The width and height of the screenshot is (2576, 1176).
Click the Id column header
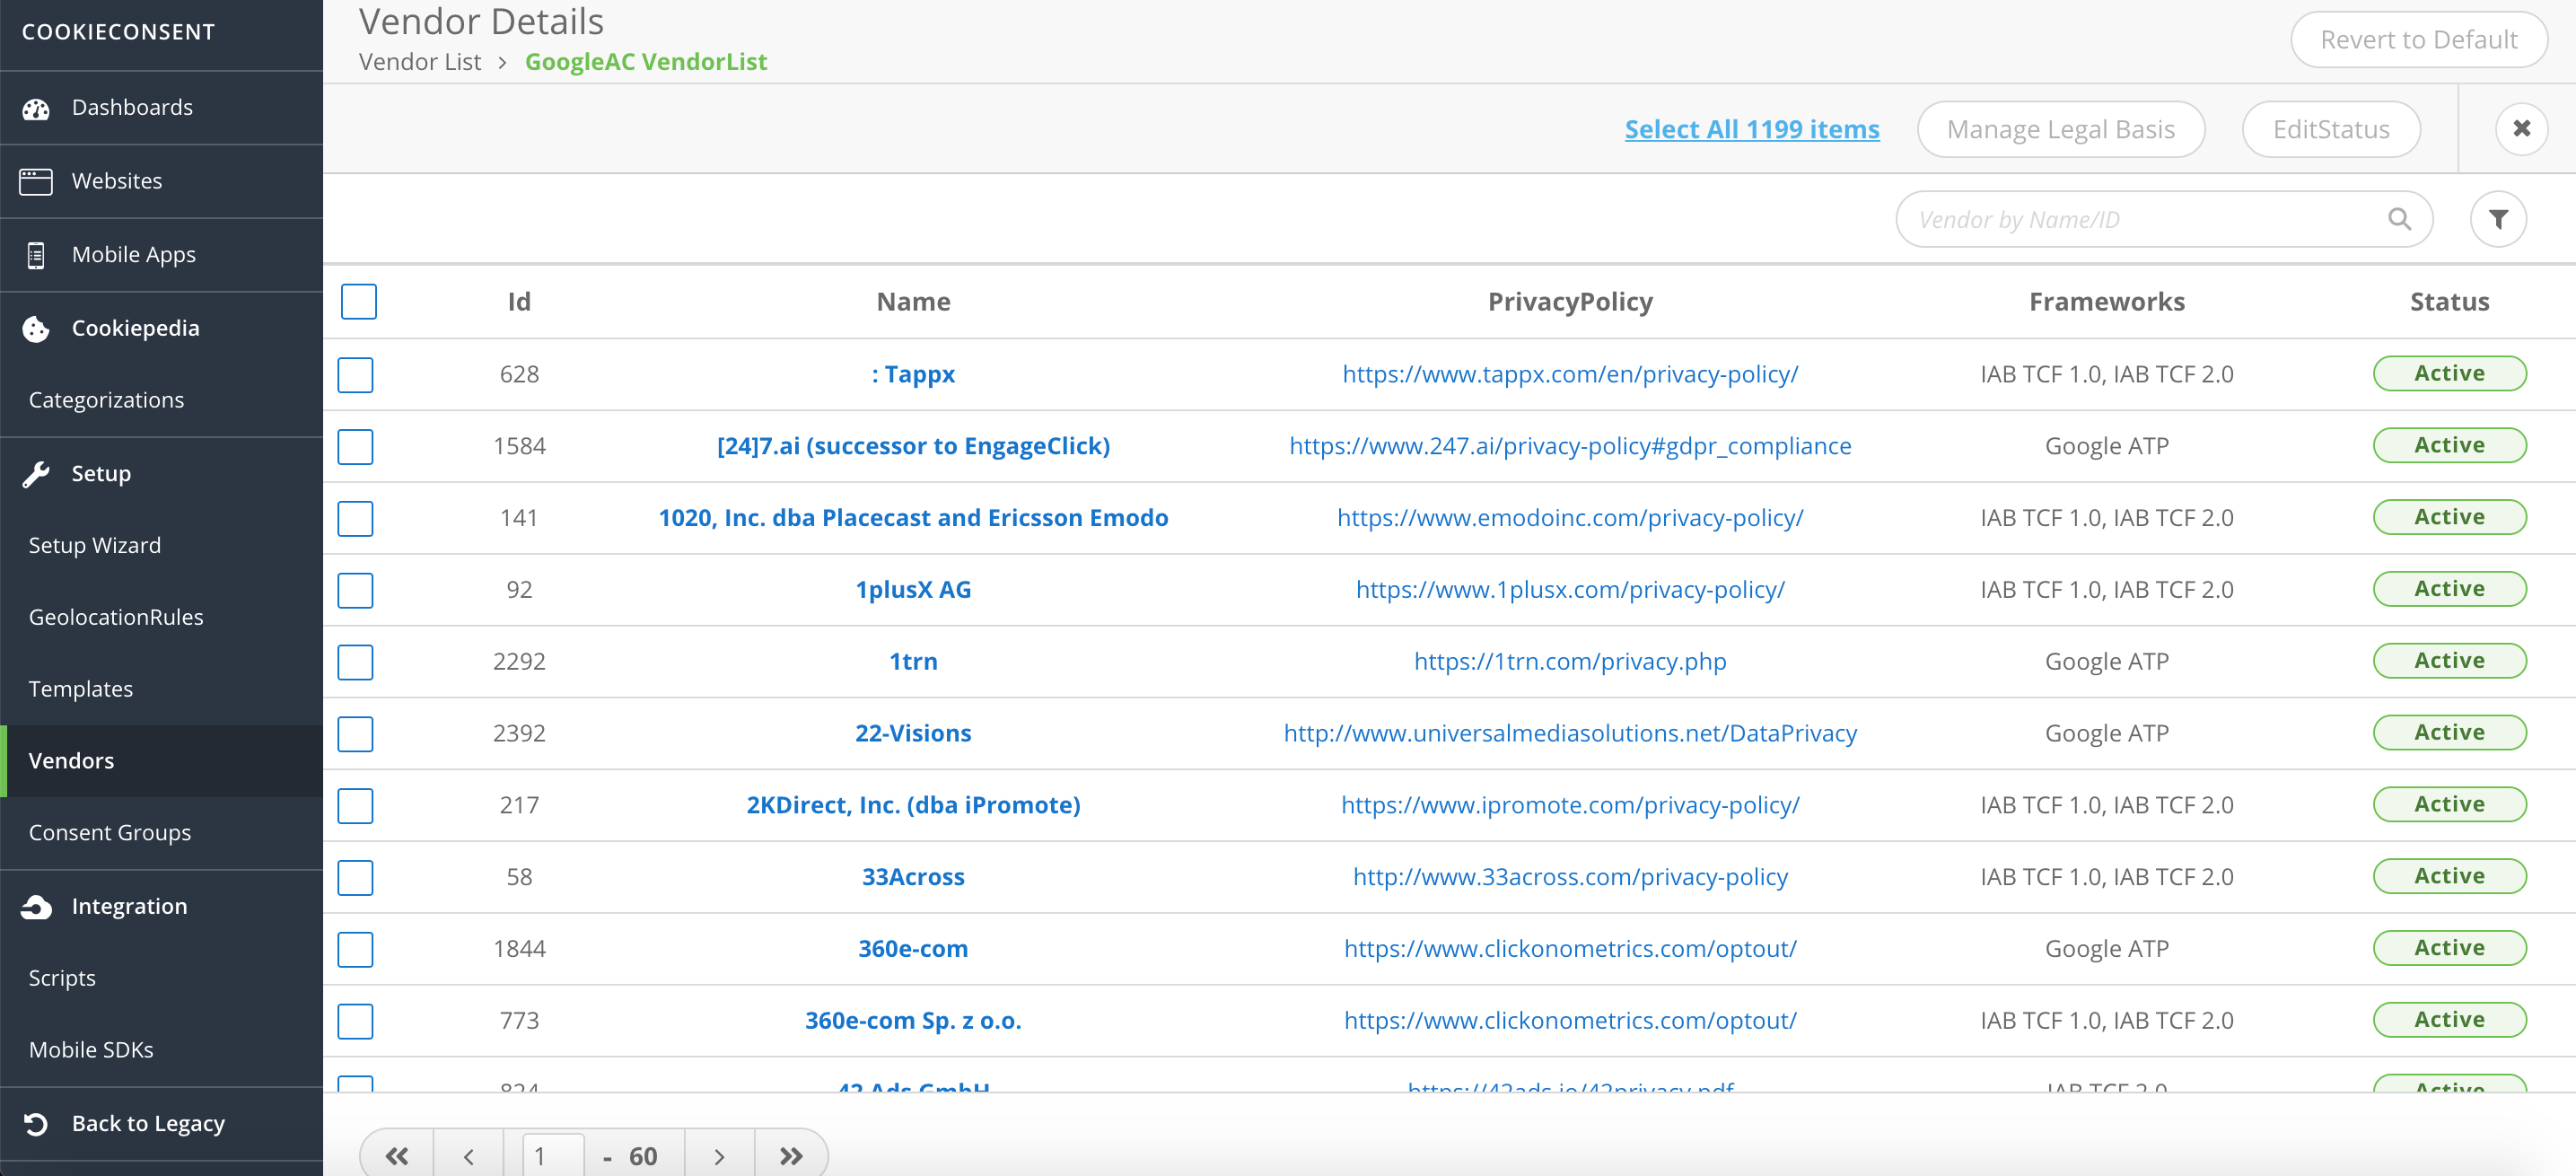point(519,302)
